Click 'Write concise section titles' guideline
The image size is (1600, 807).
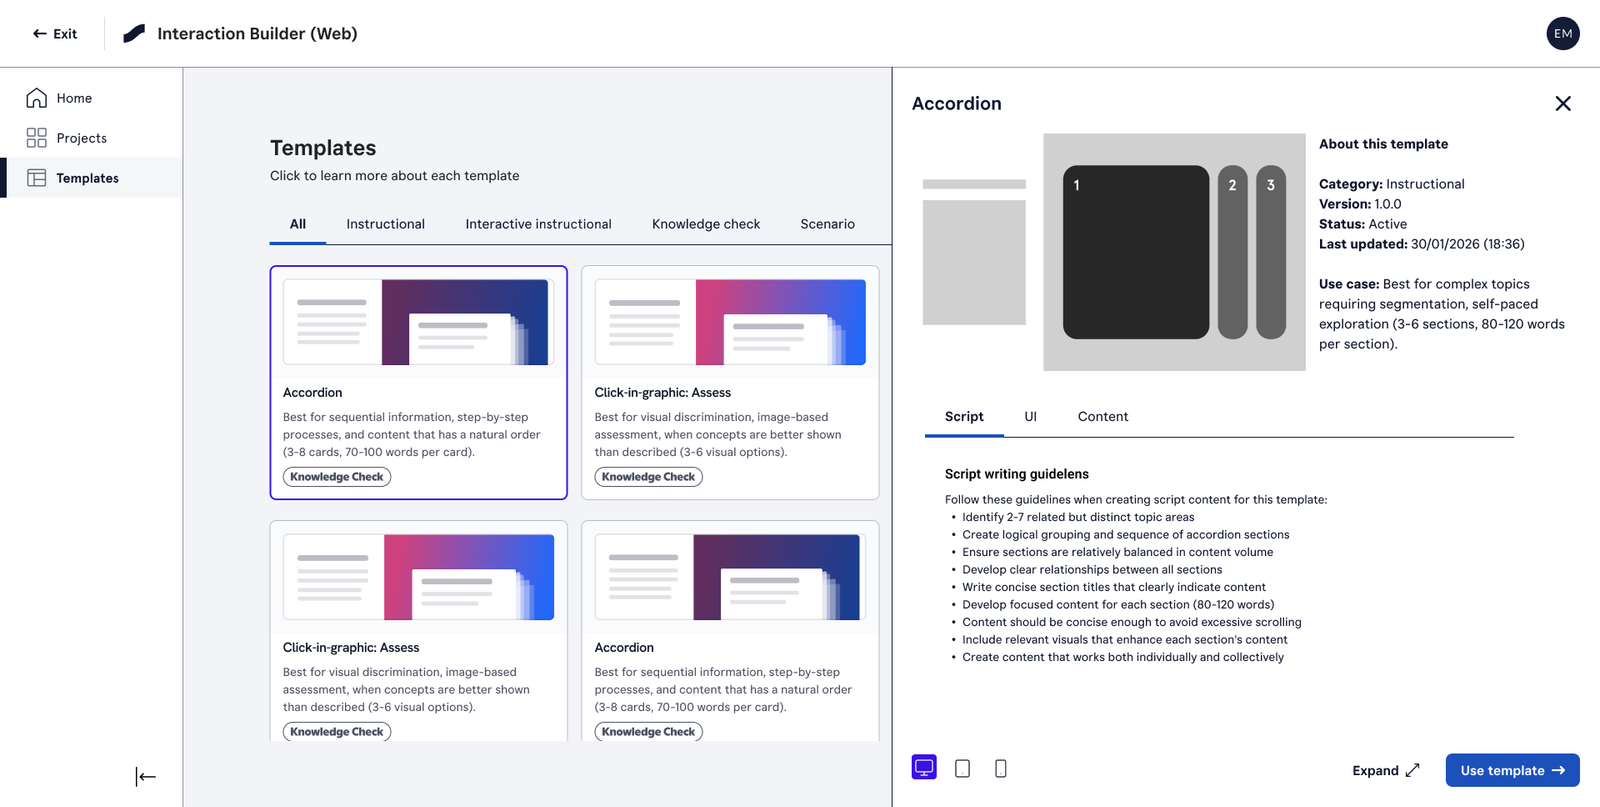tap(1114, 587)
